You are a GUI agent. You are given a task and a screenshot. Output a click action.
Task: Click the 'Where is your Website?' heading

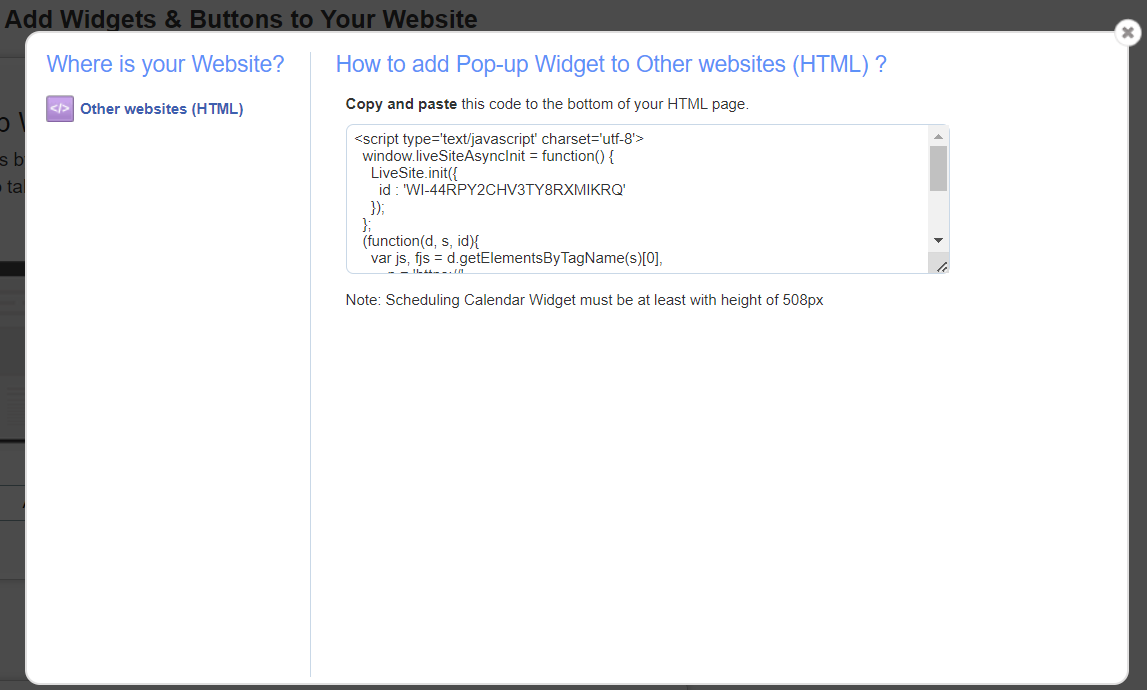pyautogui.click(x=165, y=64)
